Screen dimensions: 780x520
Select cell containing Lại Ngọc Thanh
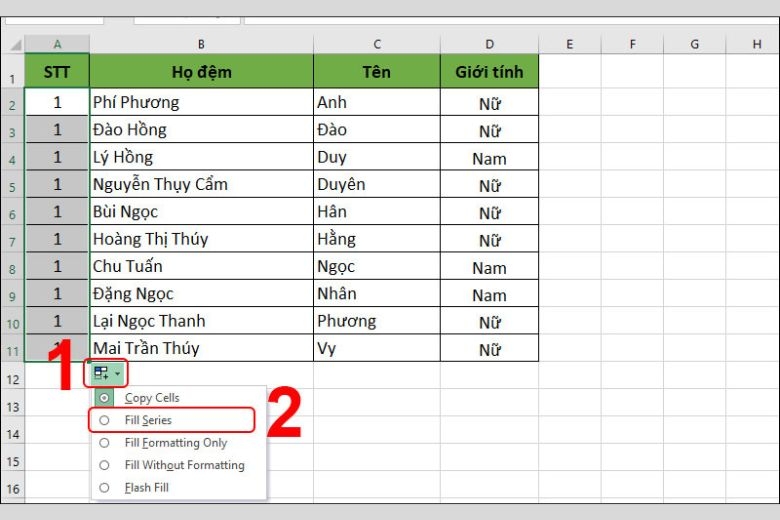tap(201, 321)
